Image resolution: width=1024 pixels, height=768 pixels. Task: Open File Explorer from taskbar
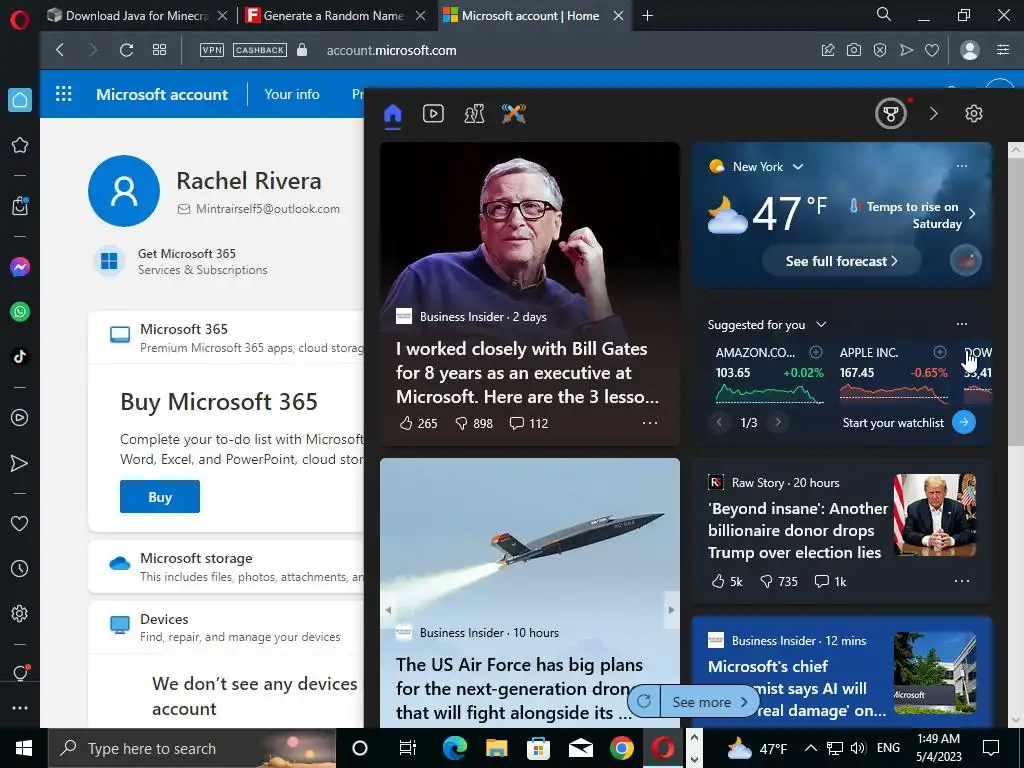coord(496,748)
